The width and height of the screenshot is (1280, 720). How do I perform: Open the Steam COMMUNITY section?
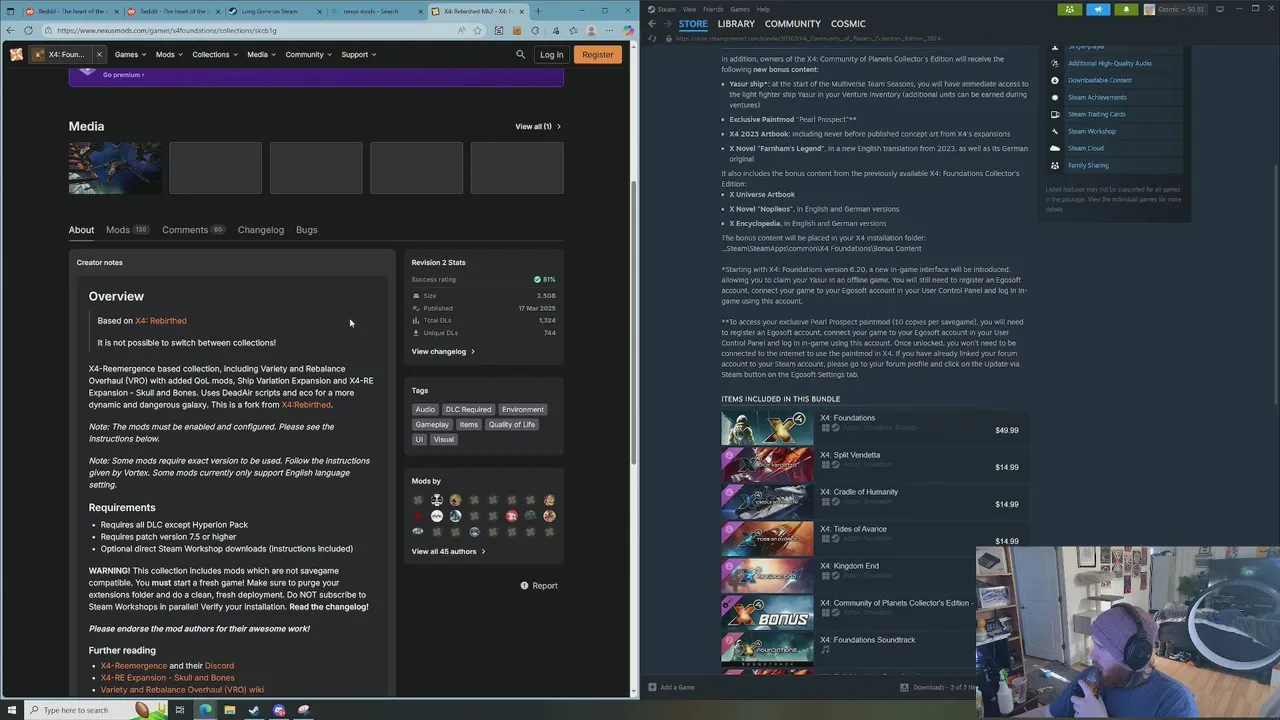point(793,23)
